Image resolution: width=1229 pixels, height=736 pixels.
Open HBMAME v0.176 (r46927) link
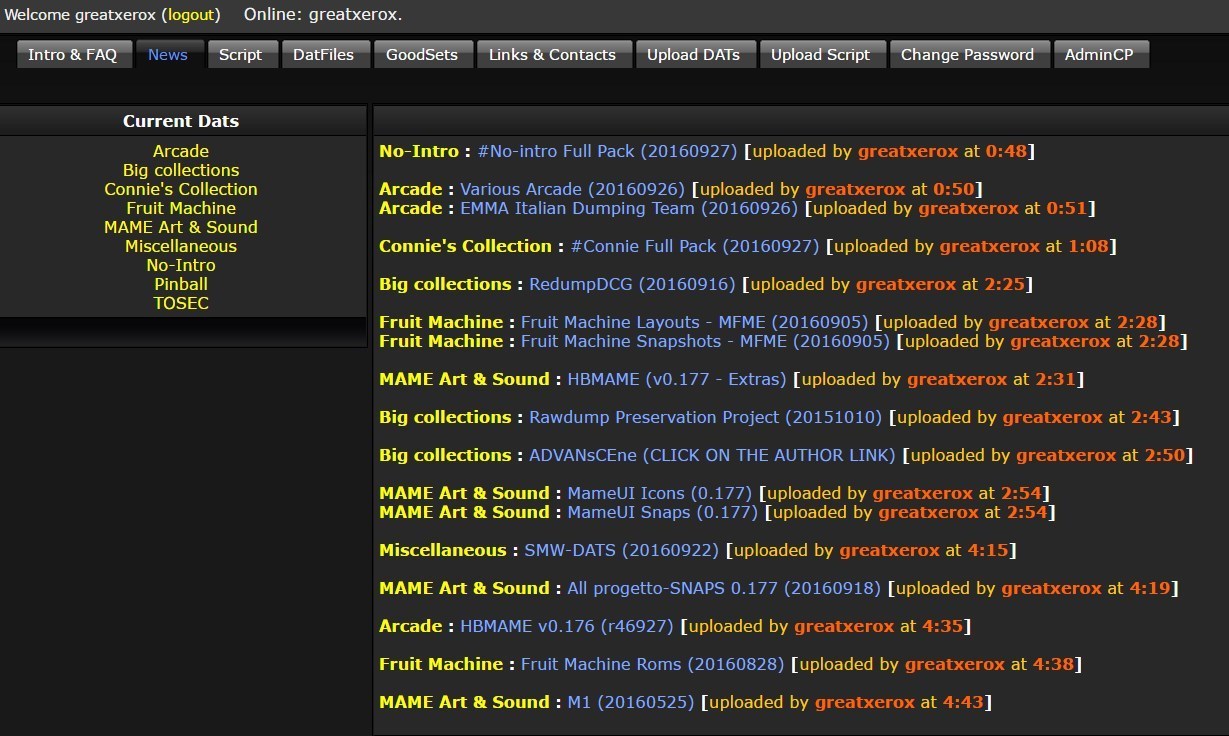pos(566,626)
